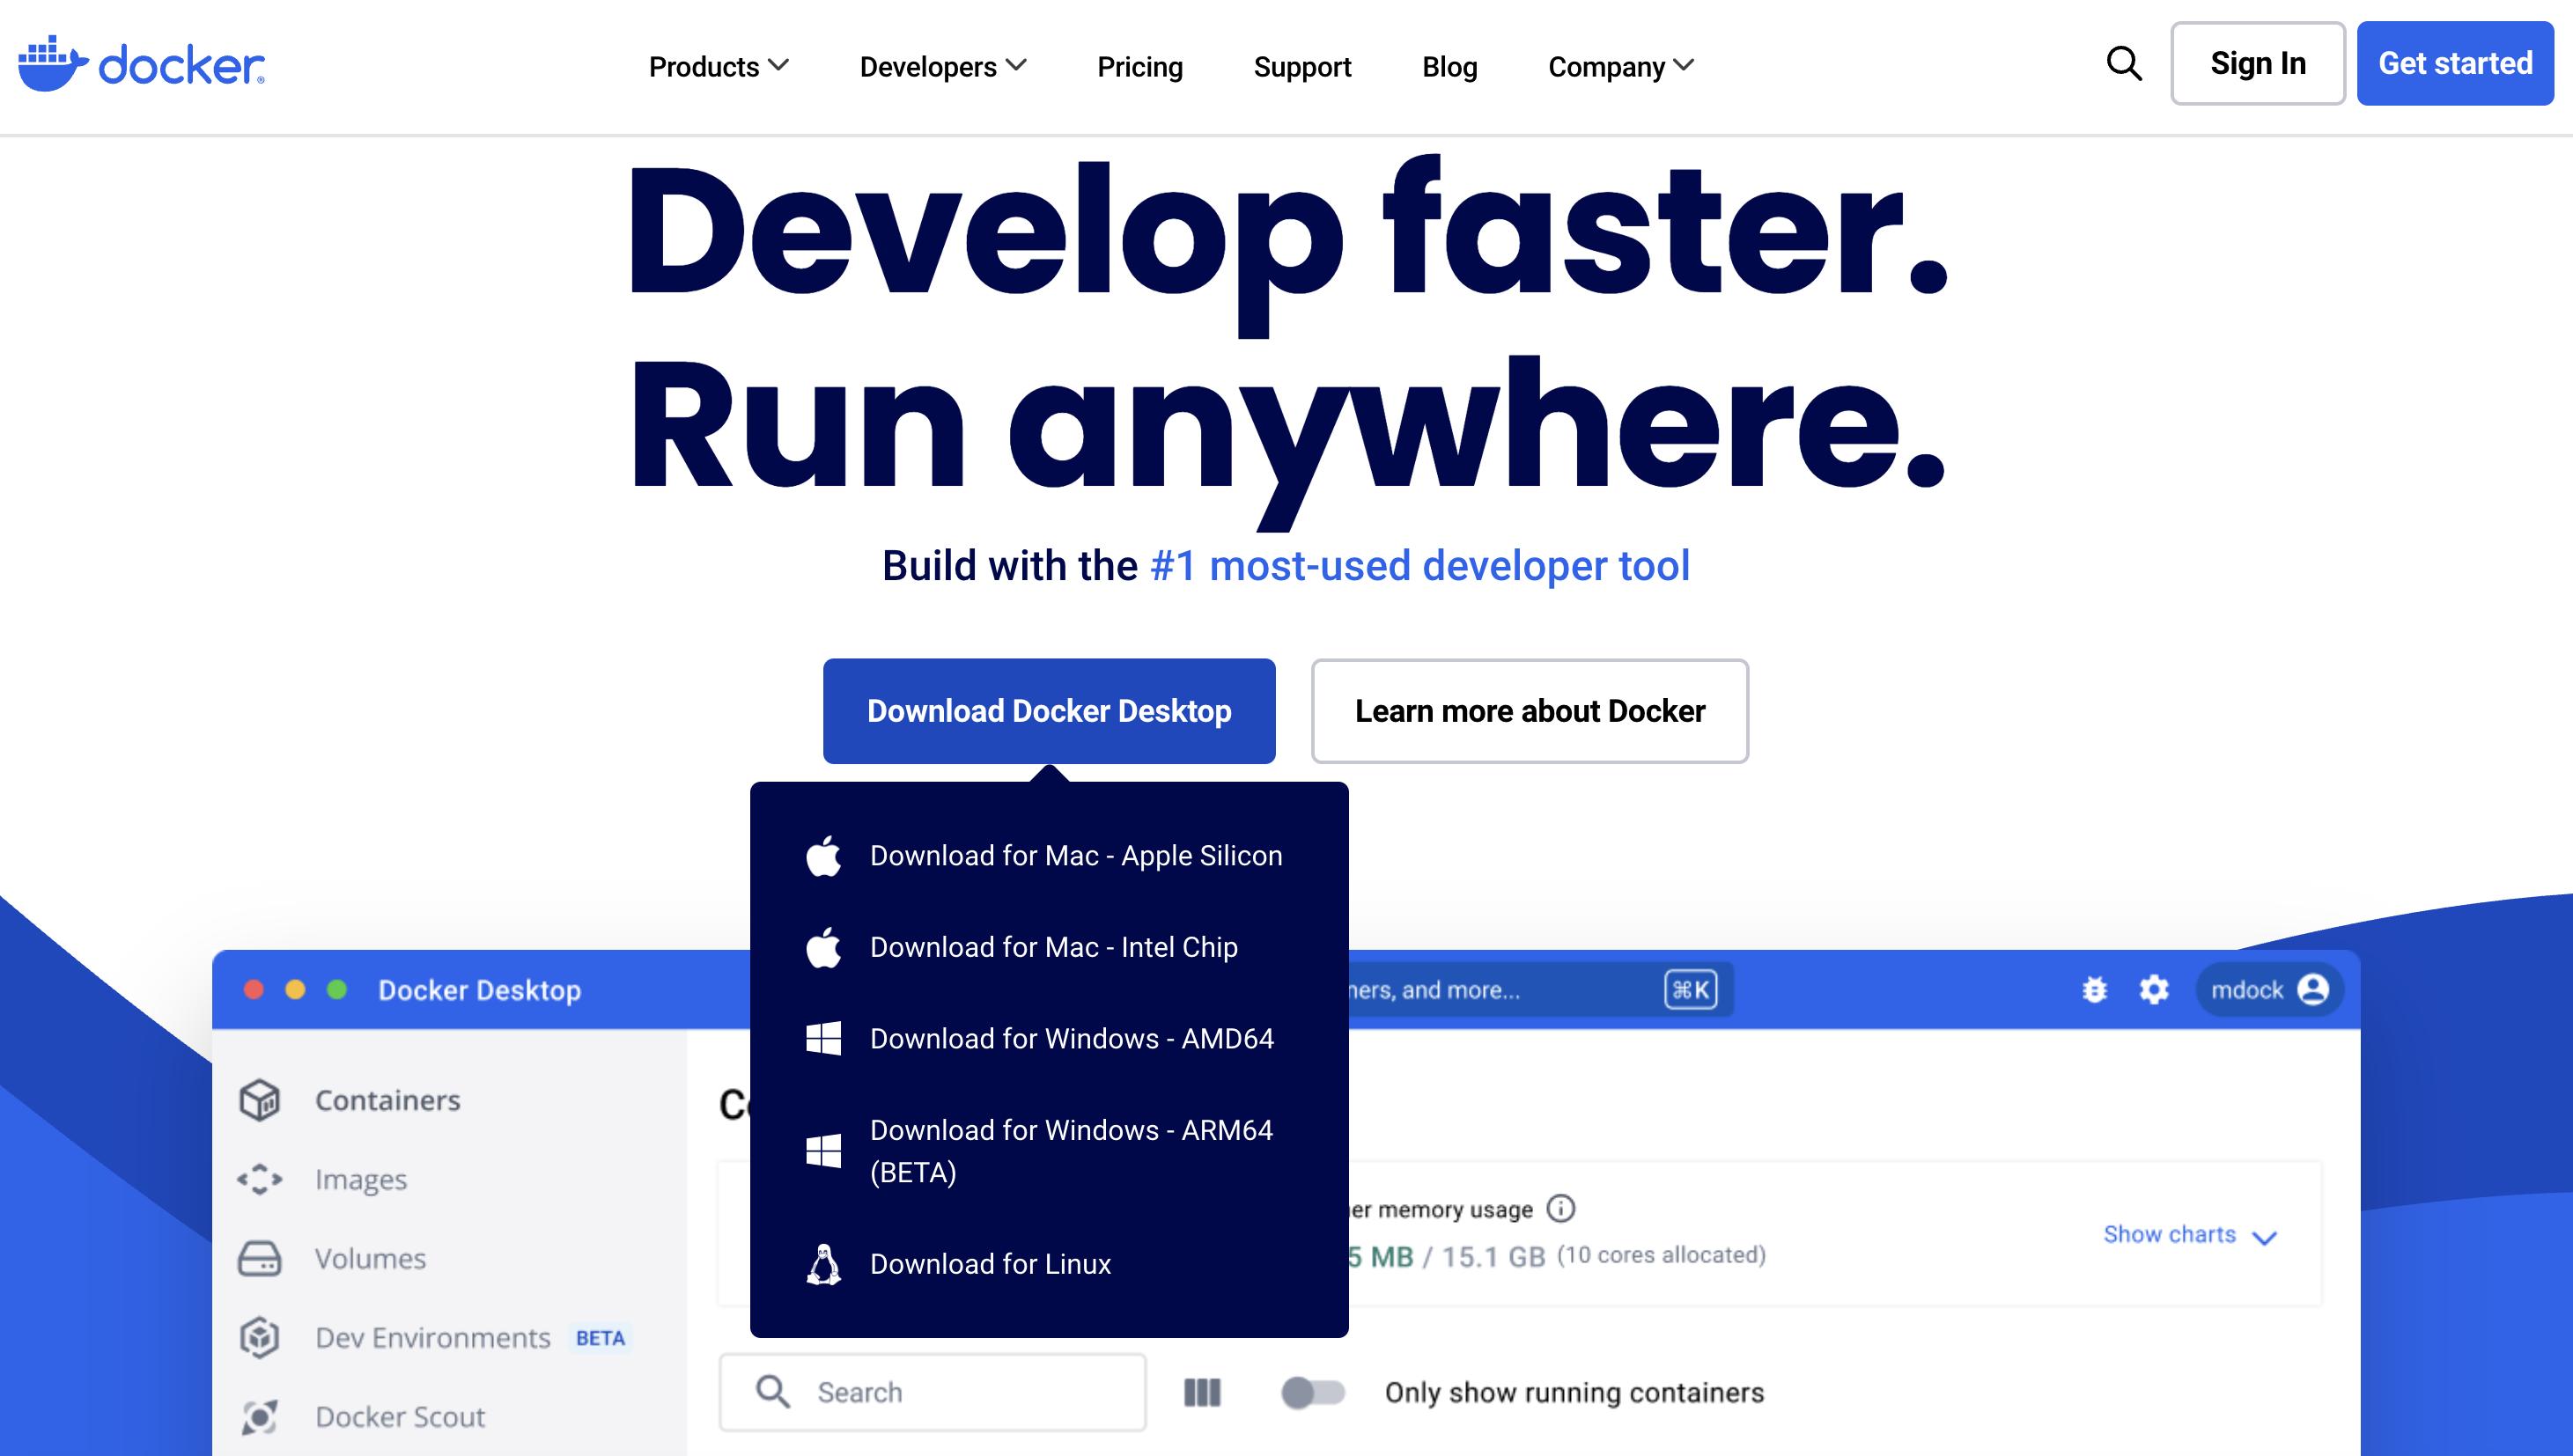Click the bug report icon in Docker Desktop
The image size is (2573, 1456).
click(2095, 990)
